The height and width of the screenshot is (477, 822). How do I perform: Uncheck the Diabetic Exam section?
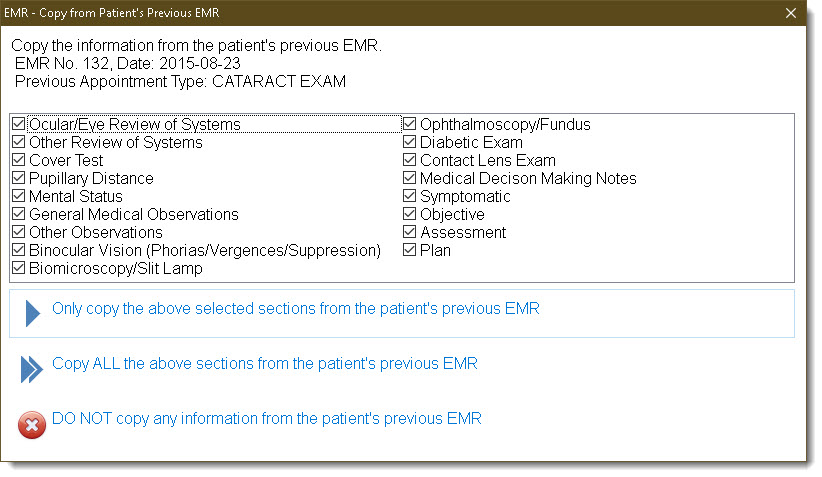tap(409, 142)
